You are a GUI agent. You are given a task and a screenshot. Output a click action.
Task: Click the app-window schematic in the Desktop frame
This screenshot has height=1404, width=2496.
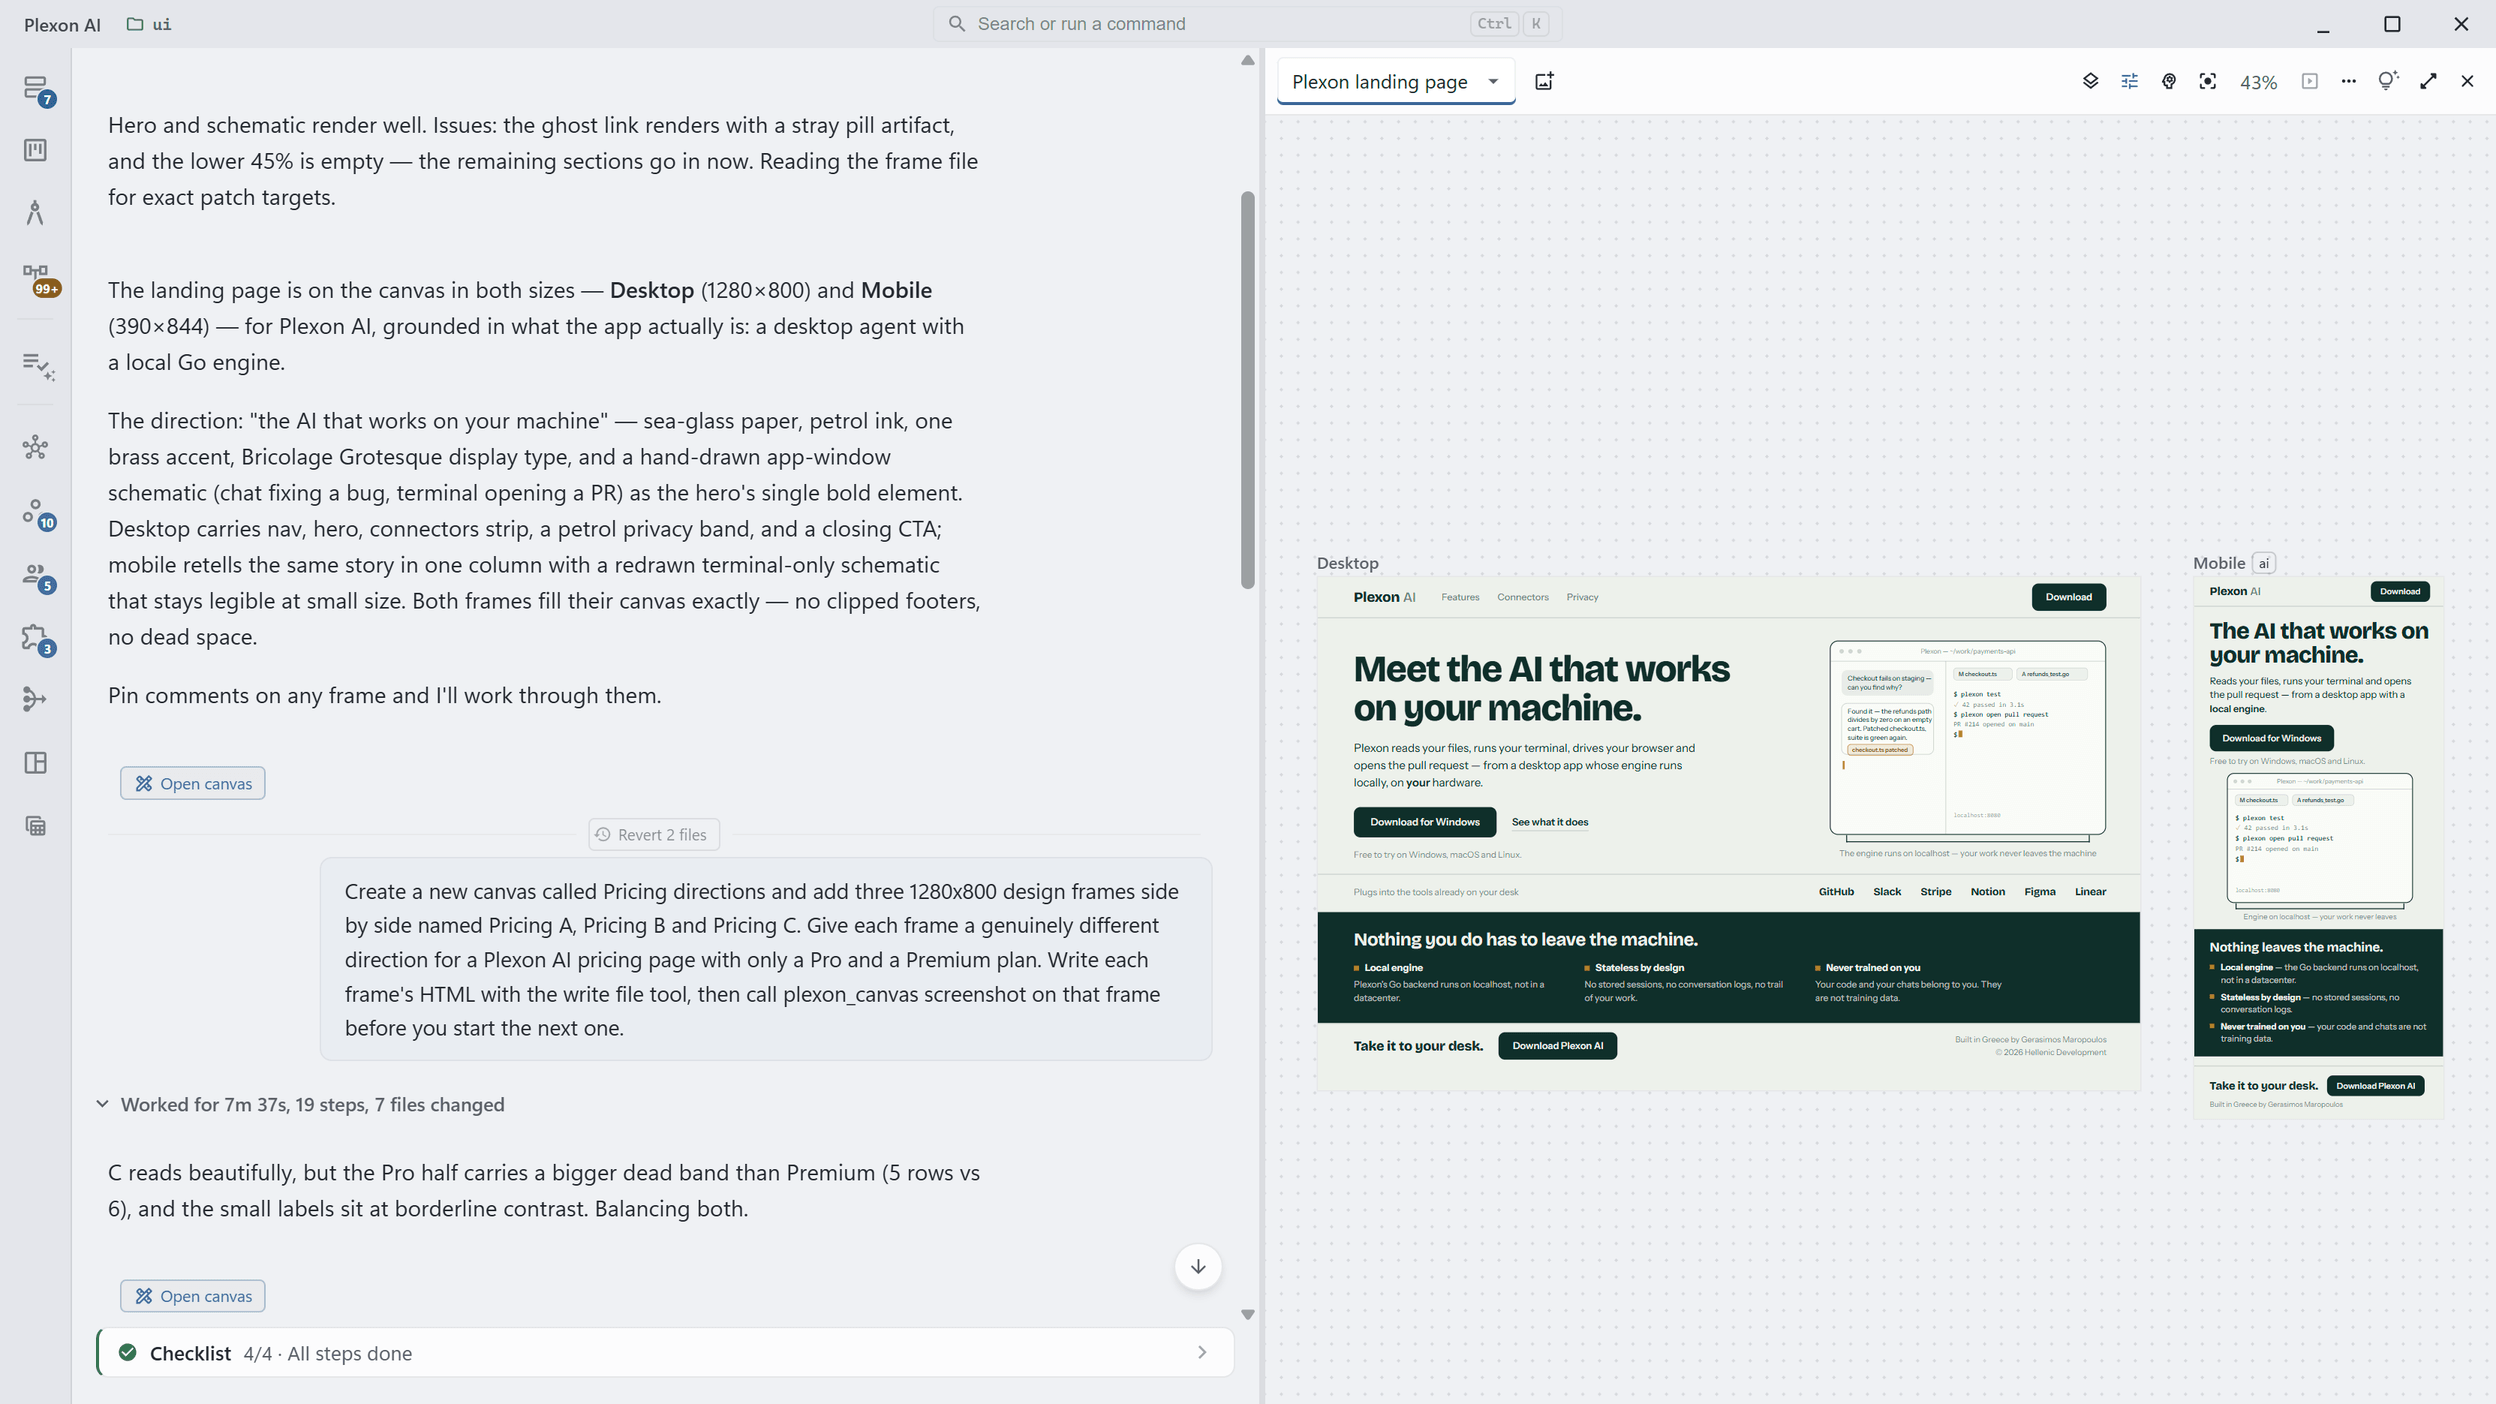(1967, 740)
